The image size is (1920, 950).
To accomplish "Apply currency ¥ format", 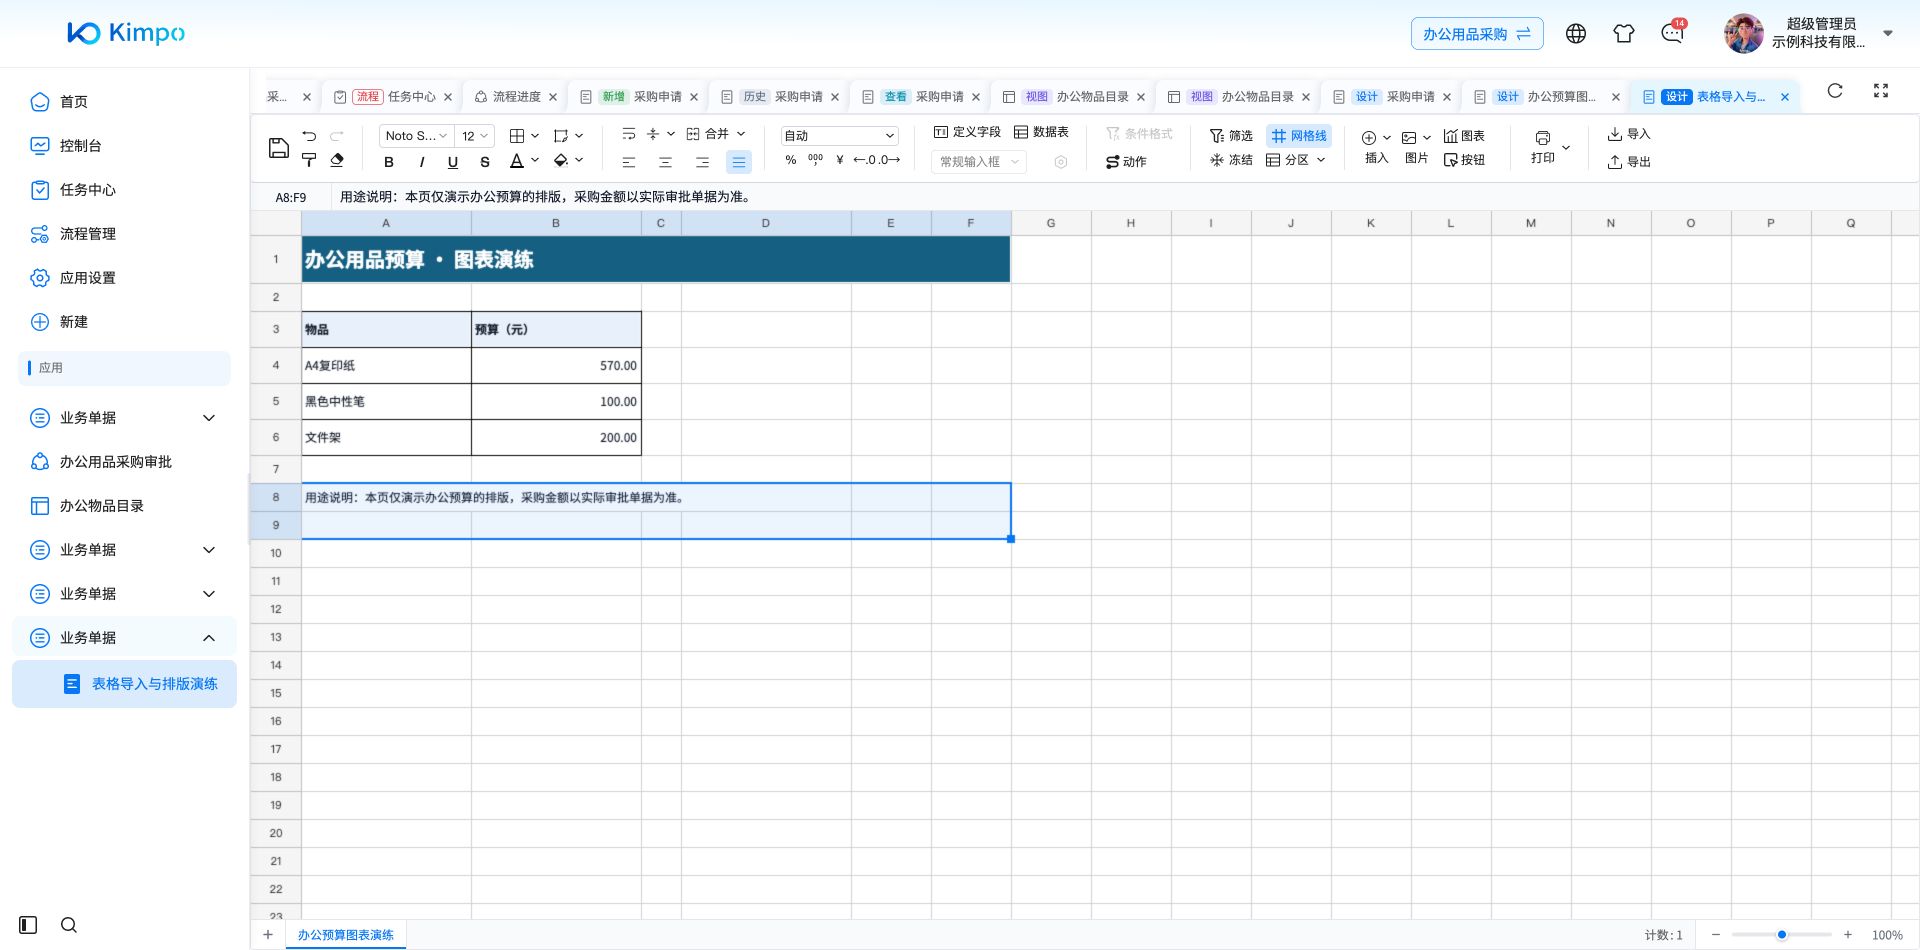I will 840,160.
